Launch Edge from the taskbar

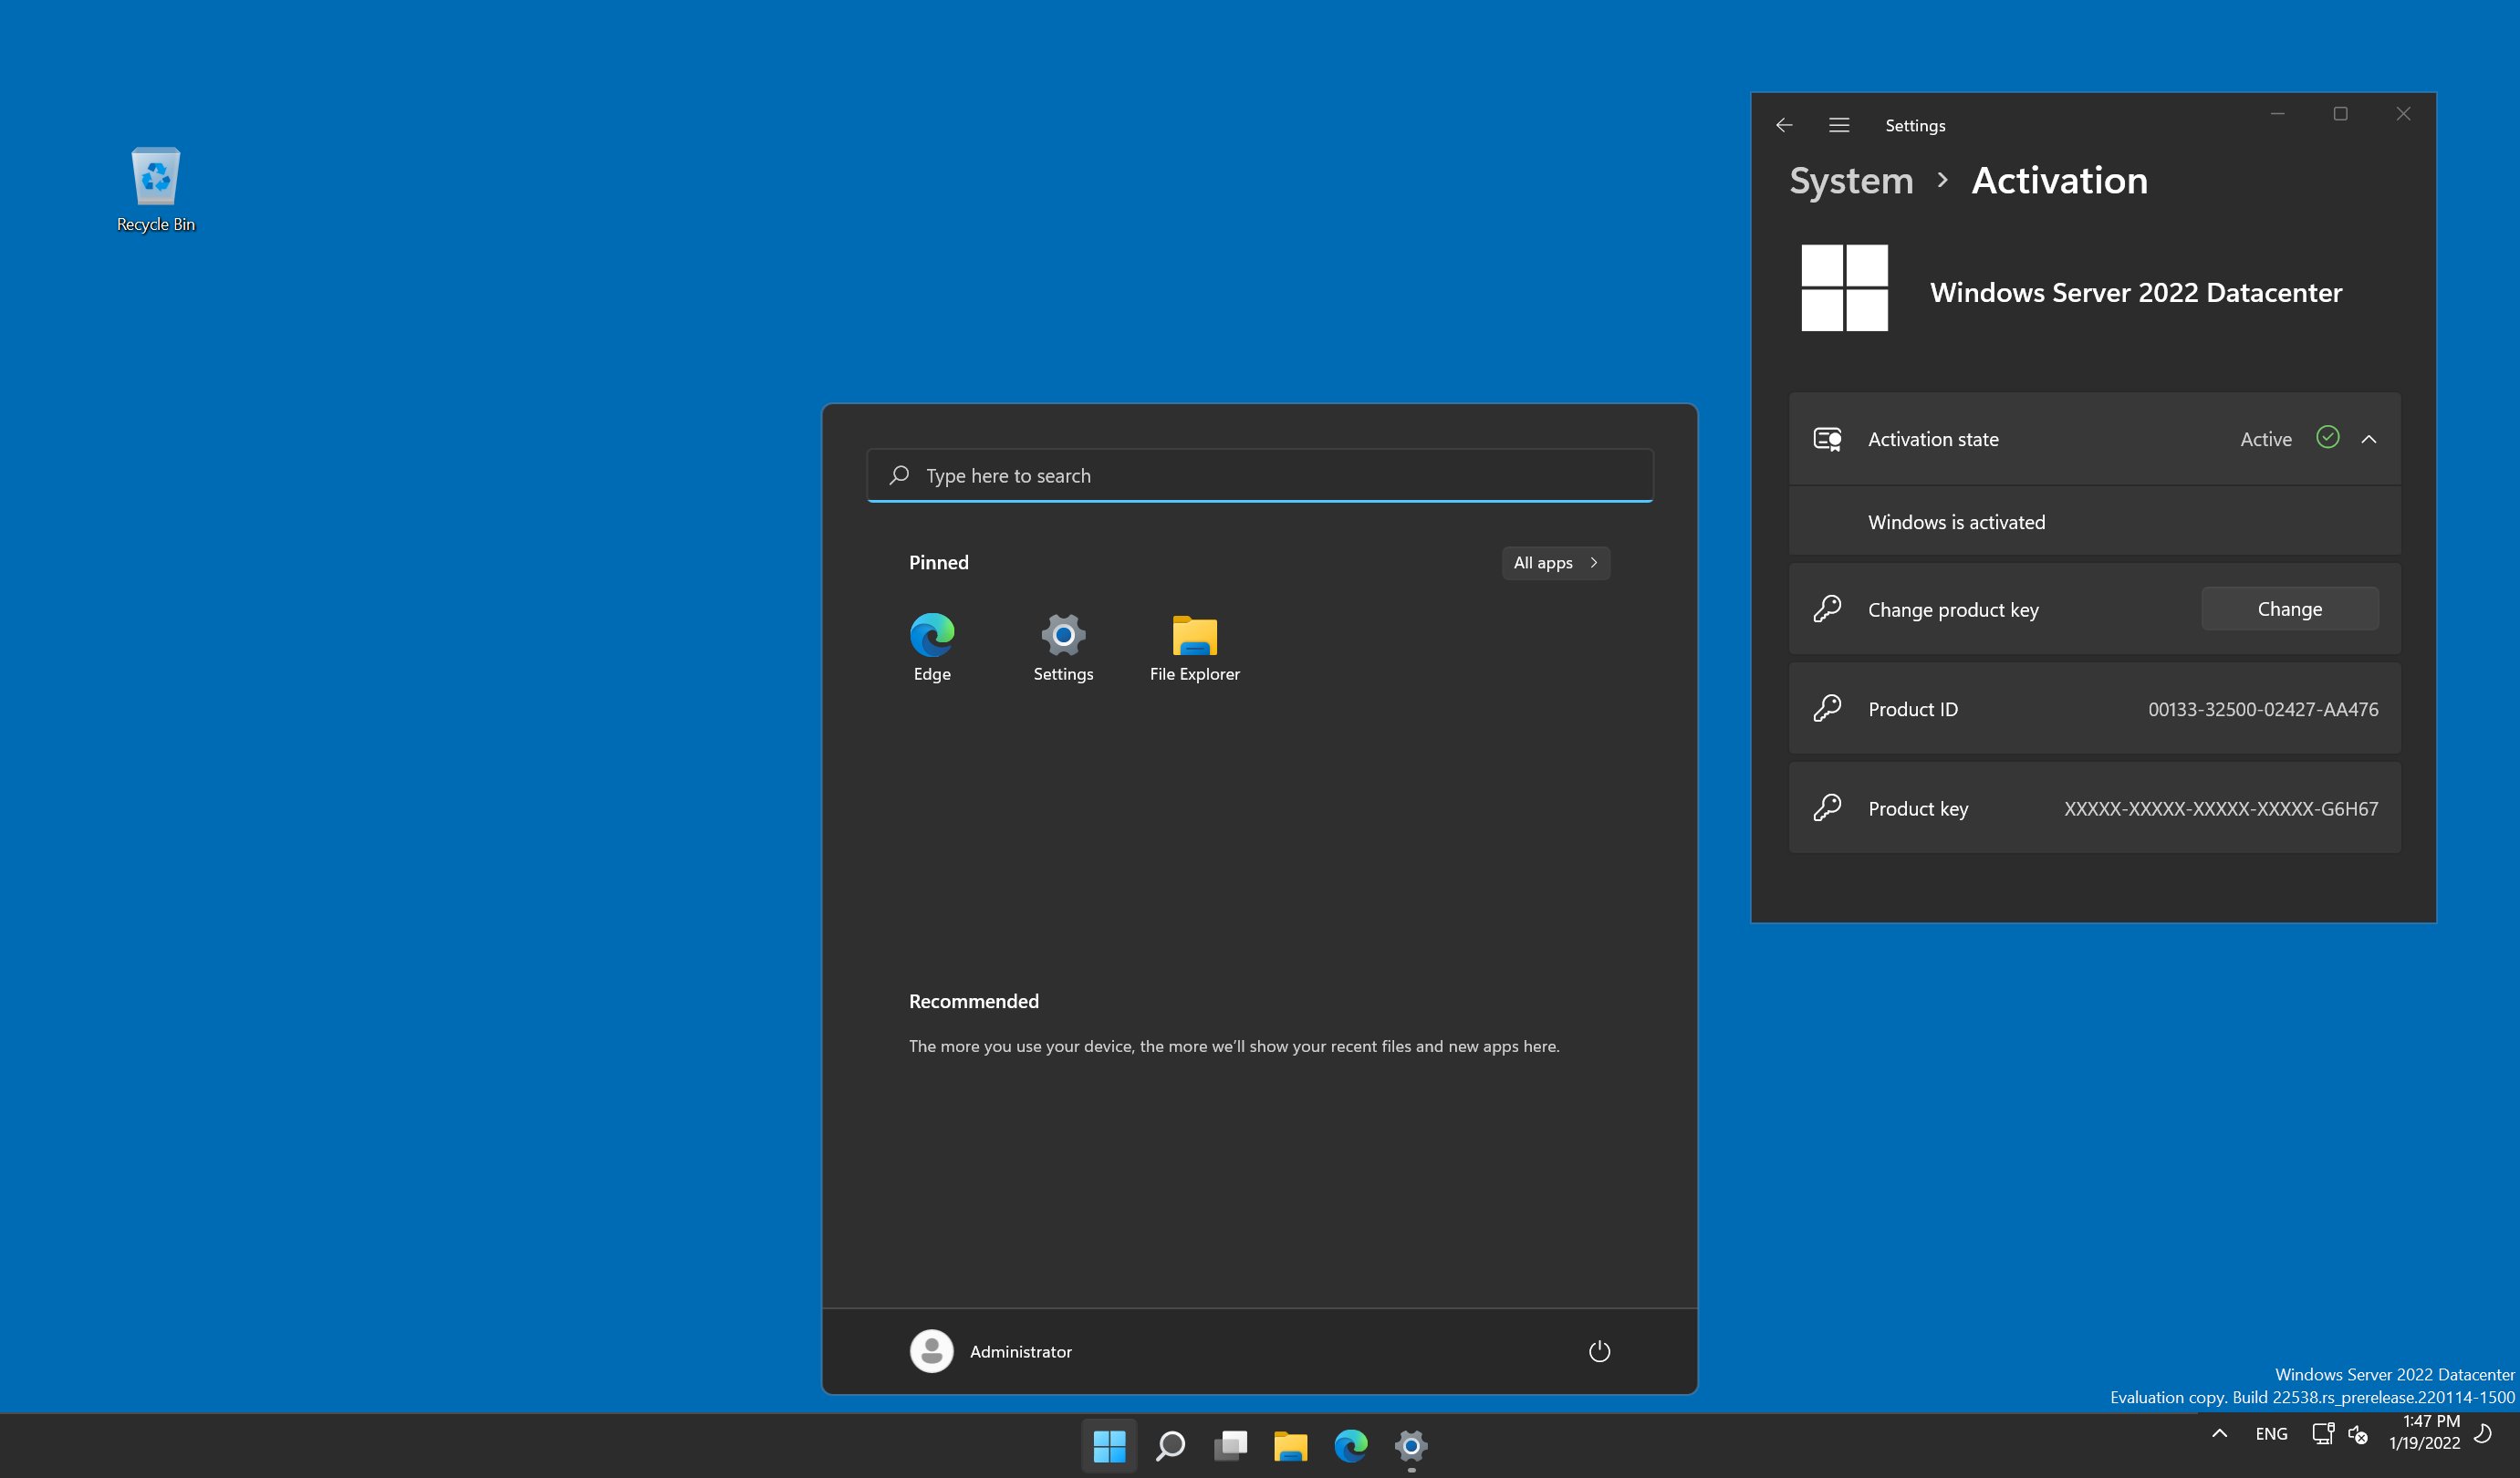(x=1350, y=1445)
